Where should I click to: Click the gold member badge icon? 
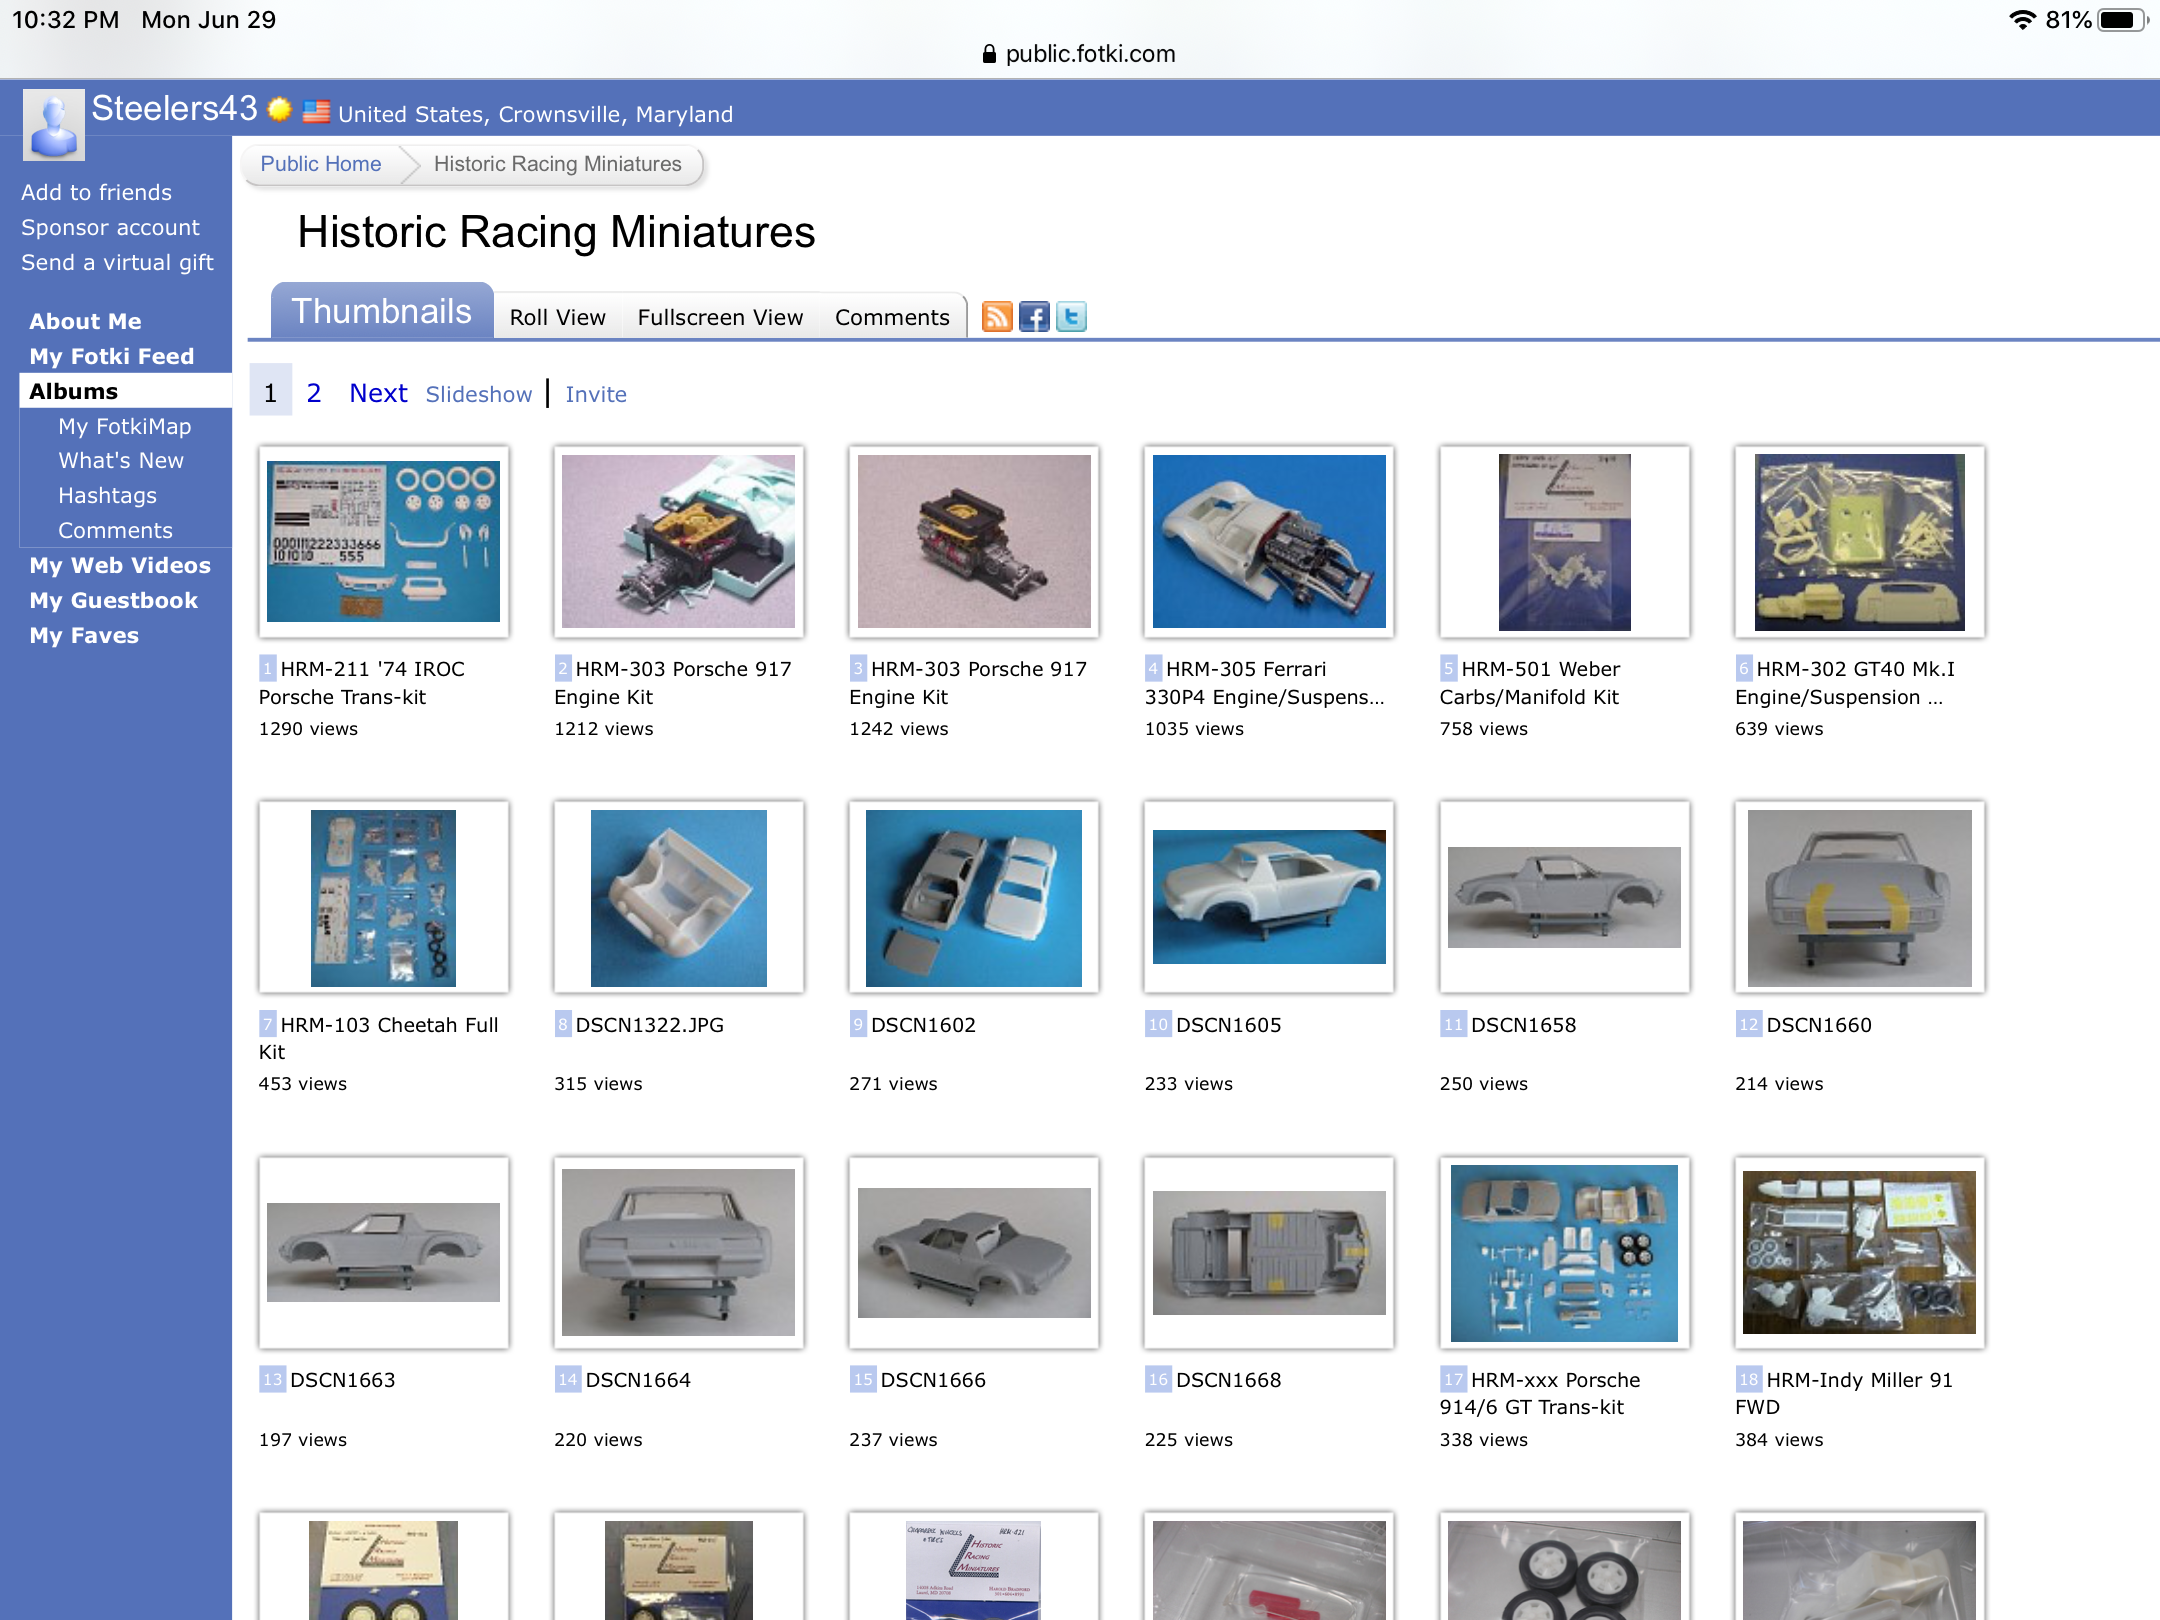pos(279,109)
